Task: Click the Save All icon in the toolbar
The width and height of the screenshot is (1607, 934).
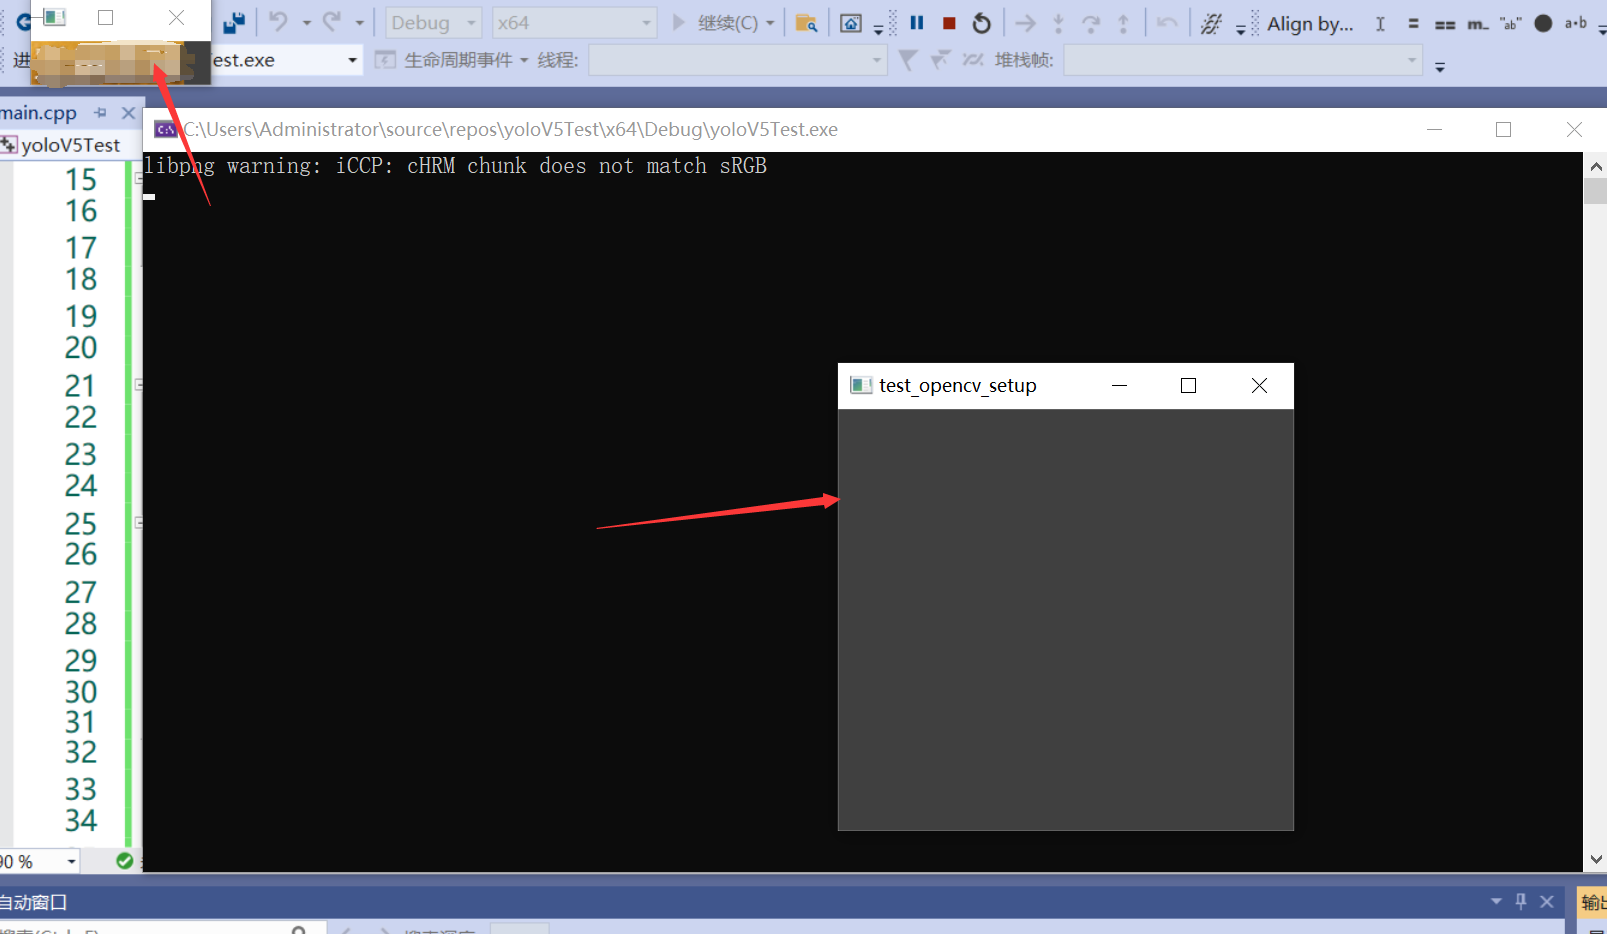Action: [234, 22]
